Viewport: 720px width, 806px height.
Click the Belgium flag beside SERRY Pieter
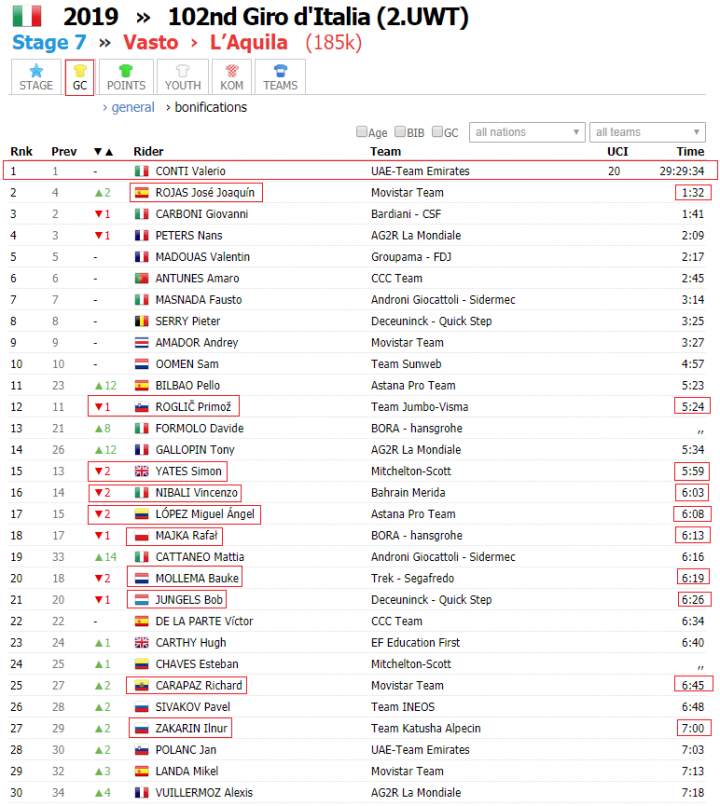coord(141,321)
